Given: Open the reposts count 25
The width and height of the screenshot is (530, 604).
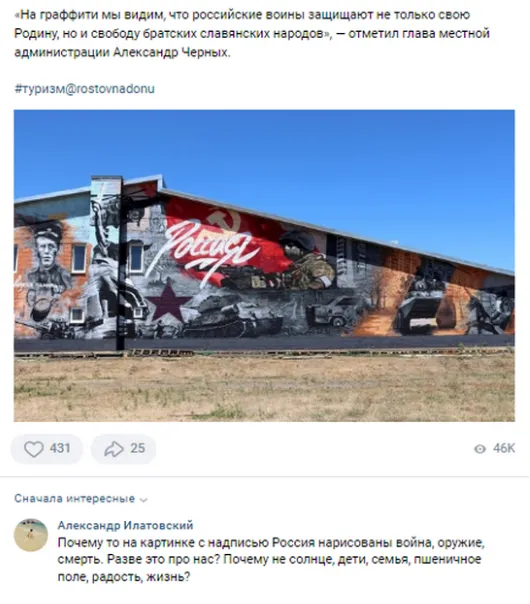Looking at the screenshot, I should tap(138, 449).
